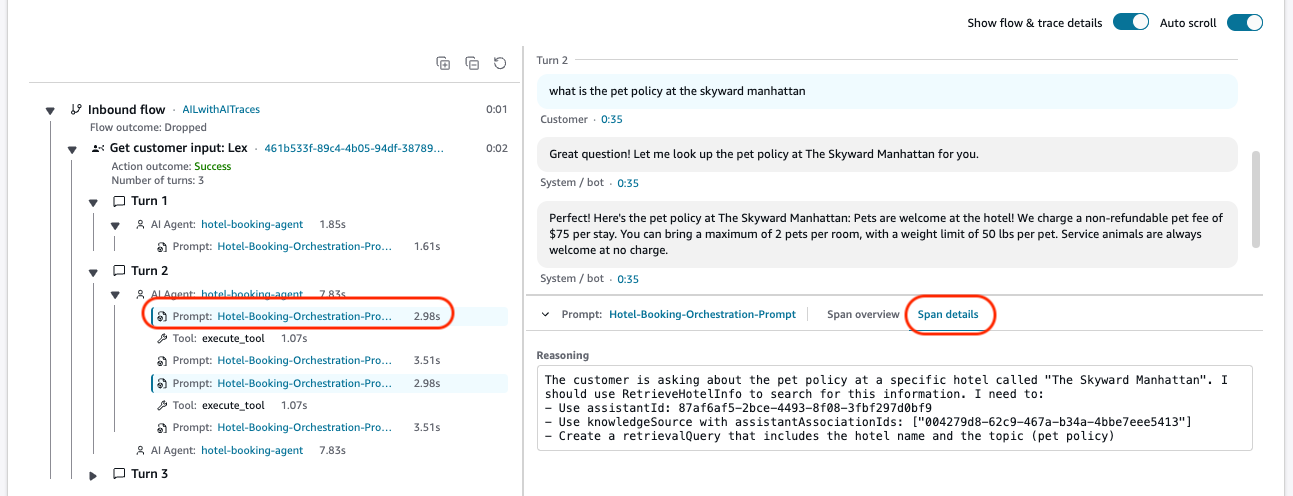Click inside the Reasoning text box
Image resolution: width=1293 pixels, height=496 pixels.
(896, 408)
